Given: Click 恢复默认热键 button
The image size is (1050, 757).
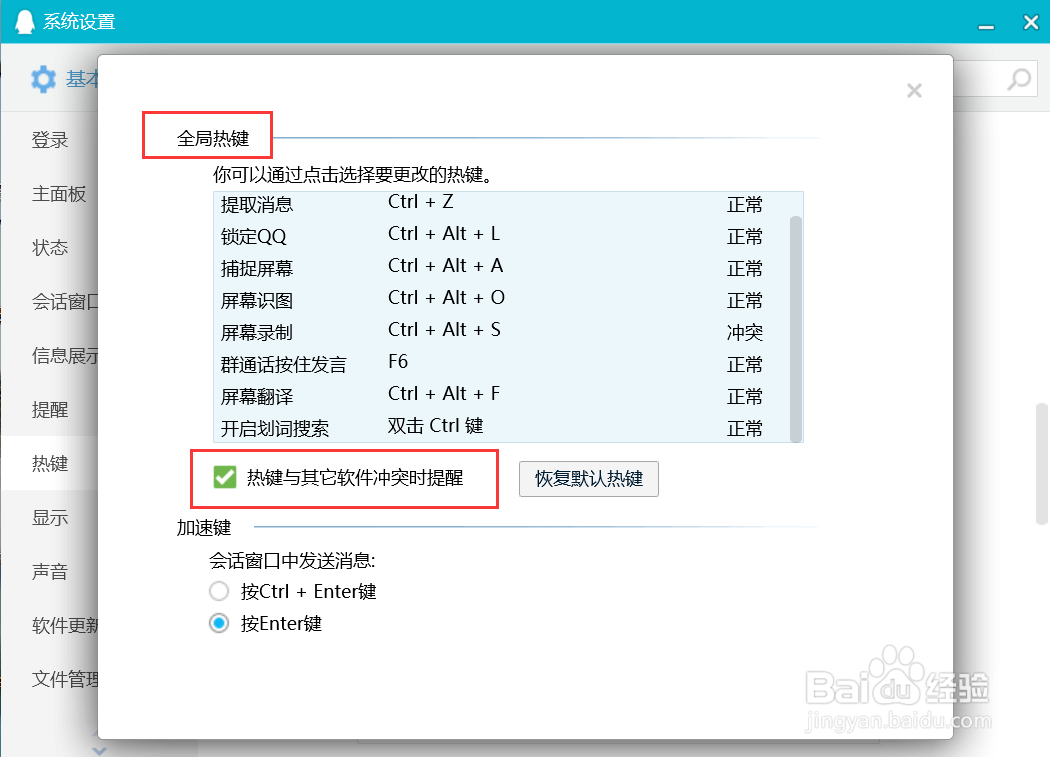Looking at the screenshot, I should (x=588, y=479).
